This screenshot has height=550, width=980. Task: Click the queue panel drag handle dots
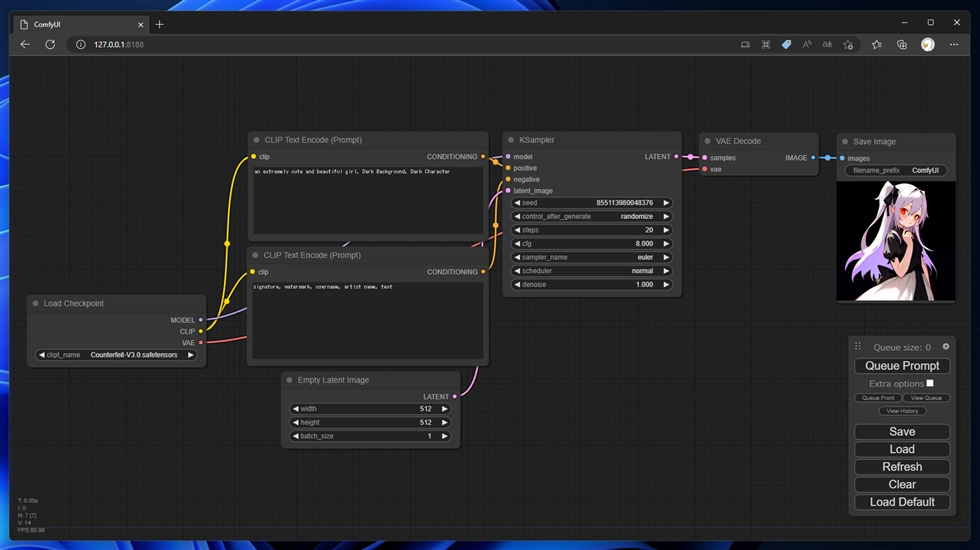[x=858, y=347]
